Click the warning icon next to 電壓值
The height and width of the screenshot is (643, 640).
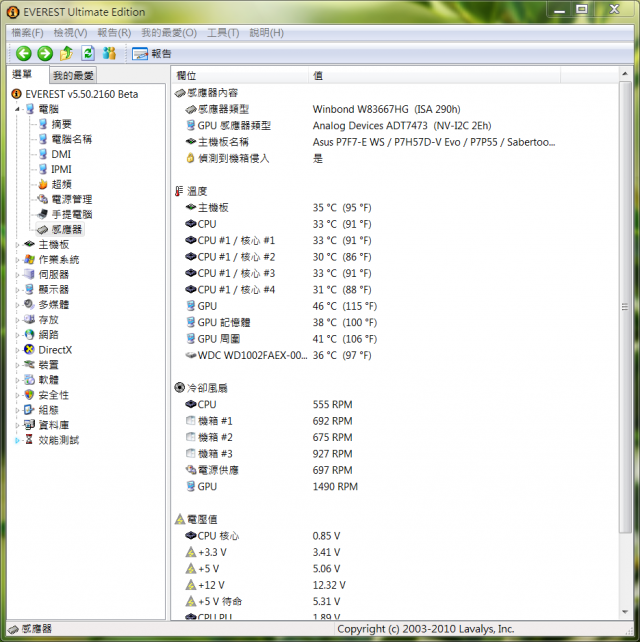coord(180,519)
